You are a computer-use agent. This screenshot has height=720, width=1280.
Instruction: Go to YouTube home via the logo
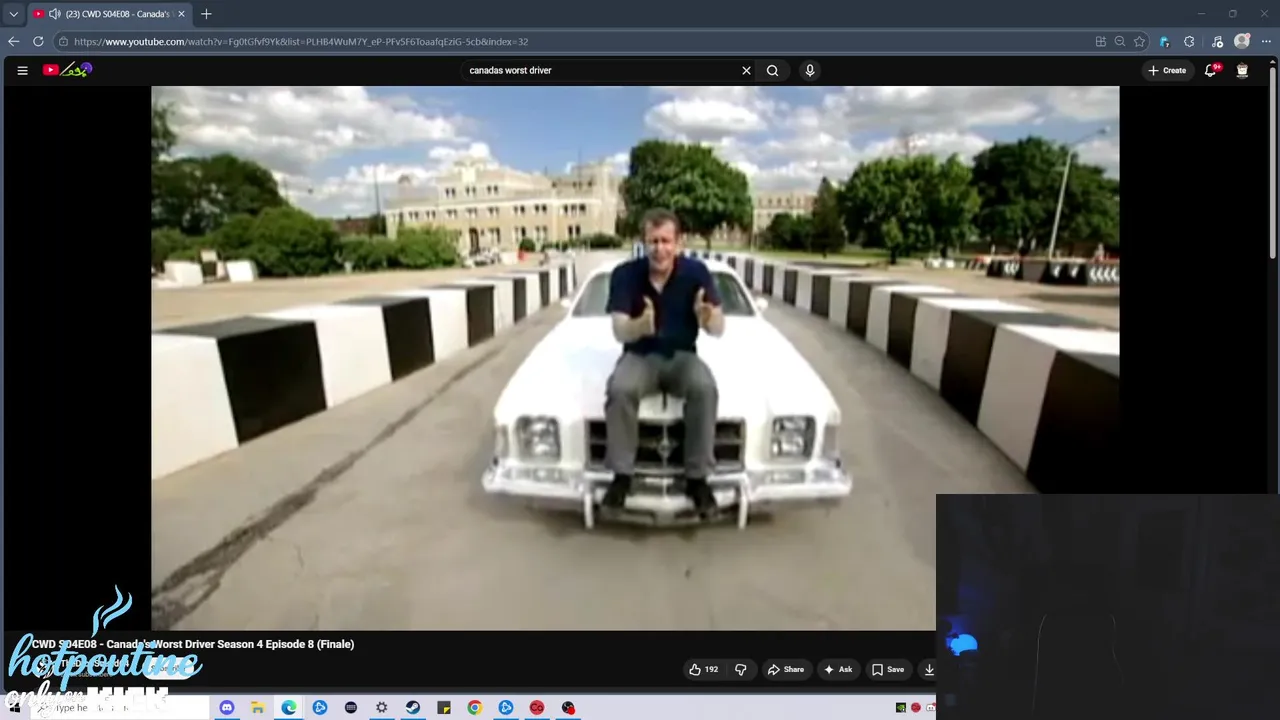click(67, 70)
